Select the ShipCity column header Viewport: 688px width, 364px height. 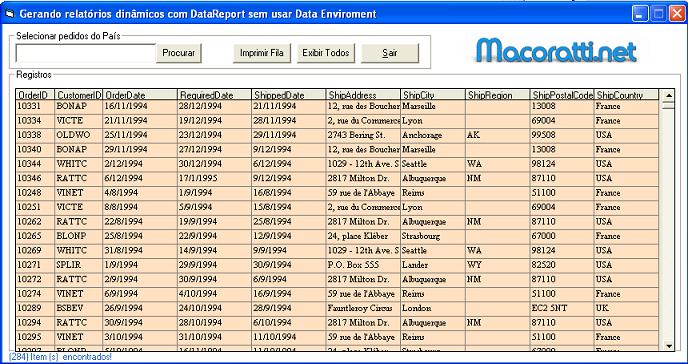[433, 95]
